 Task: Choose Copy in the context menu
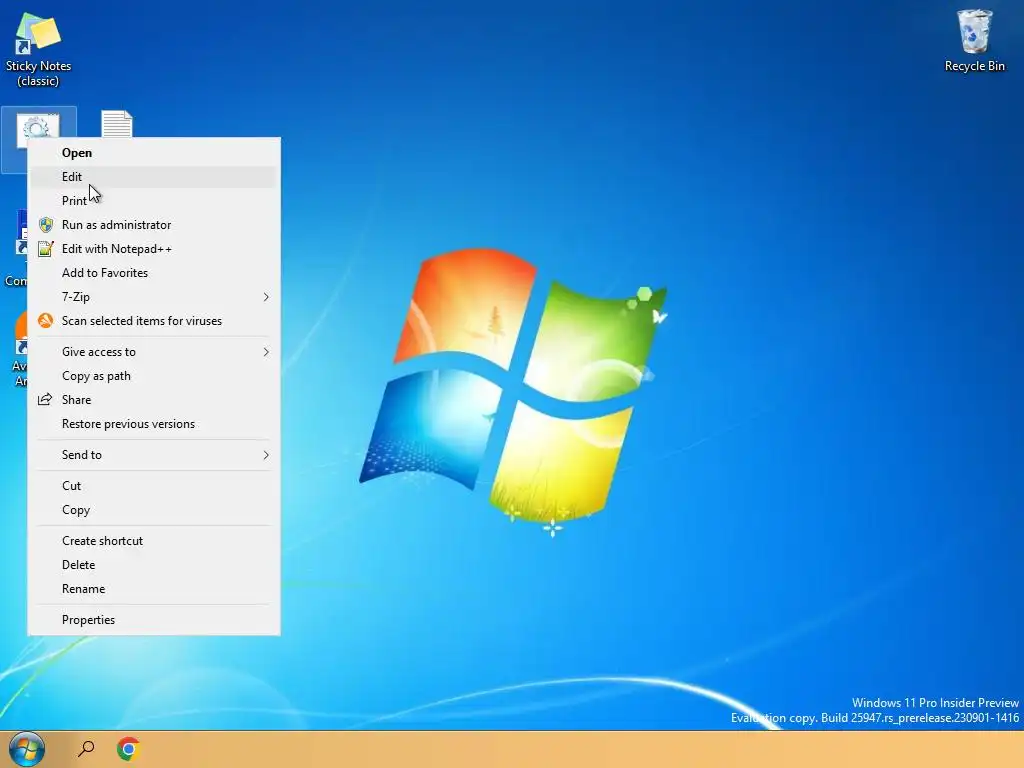154,510
